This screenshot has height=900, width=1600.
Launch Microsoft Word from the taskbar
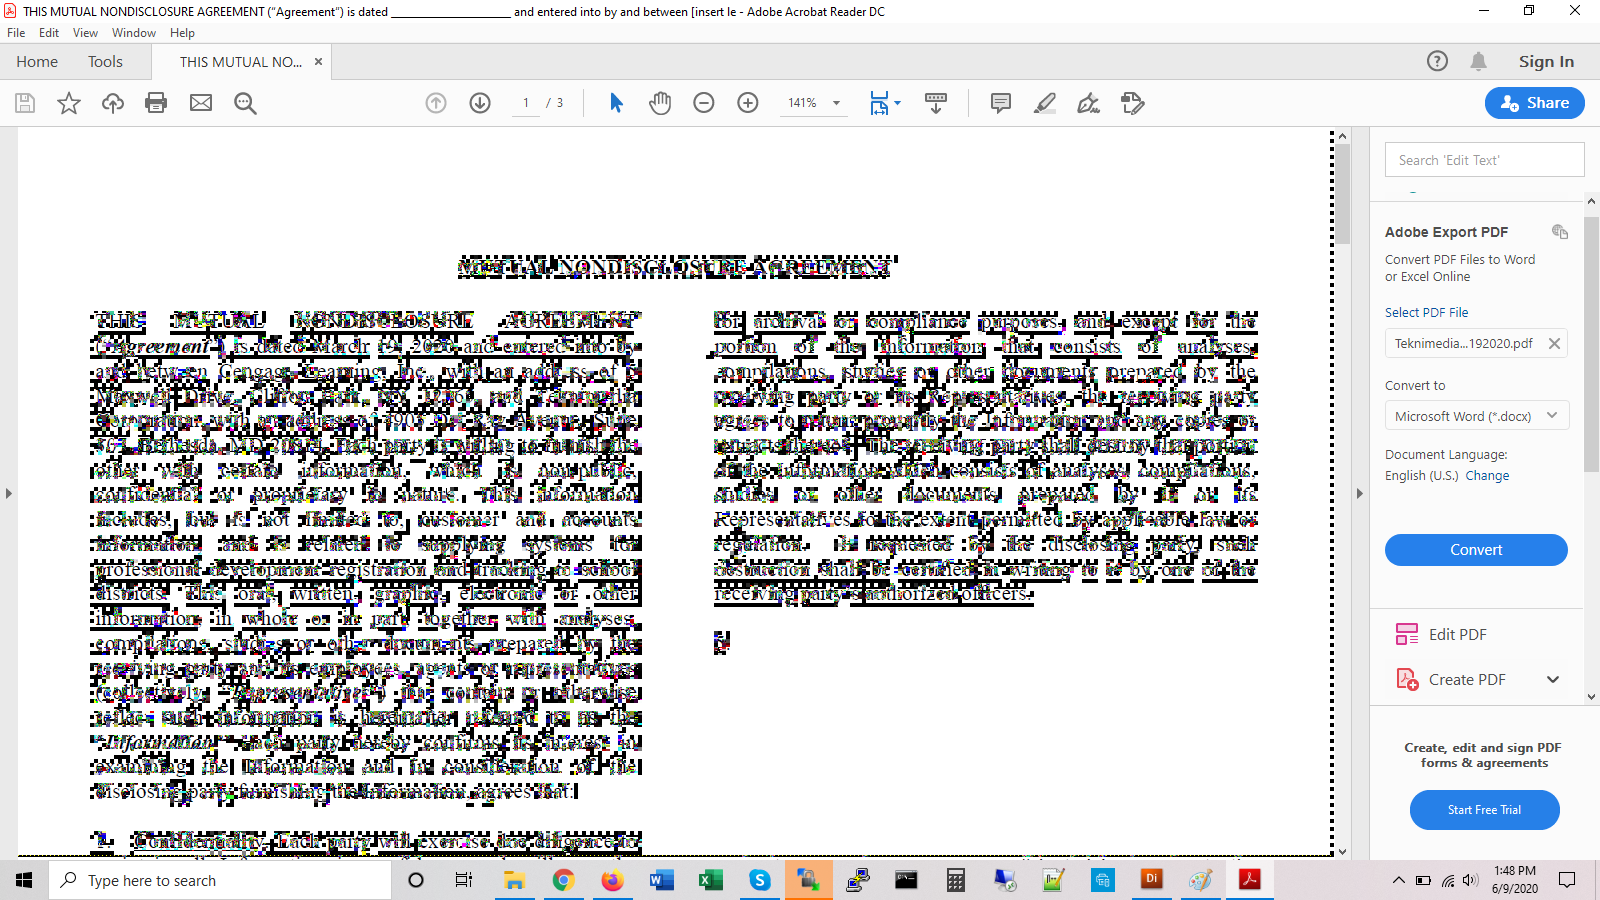point(661,880)
